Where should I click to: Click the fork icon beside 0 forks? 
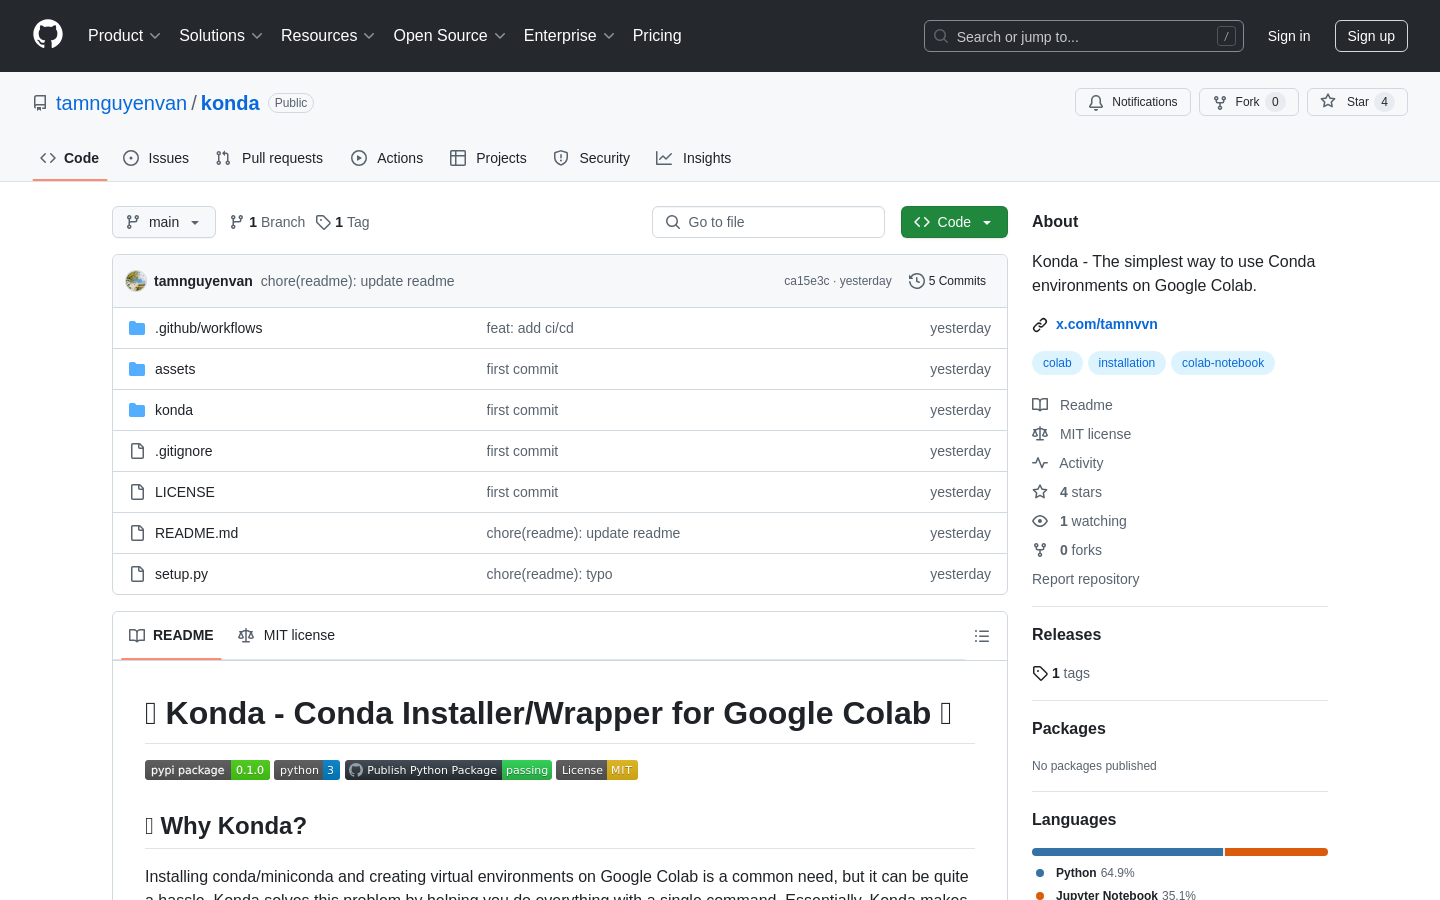(1040, 550)
